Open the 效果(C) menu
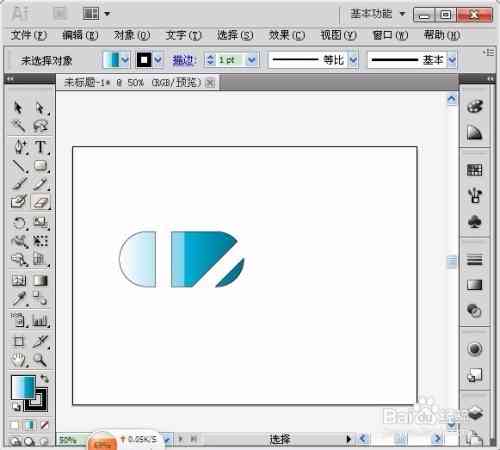Image resolution: width=500 pixels, height=450 pixels. [x=287, y=35]
